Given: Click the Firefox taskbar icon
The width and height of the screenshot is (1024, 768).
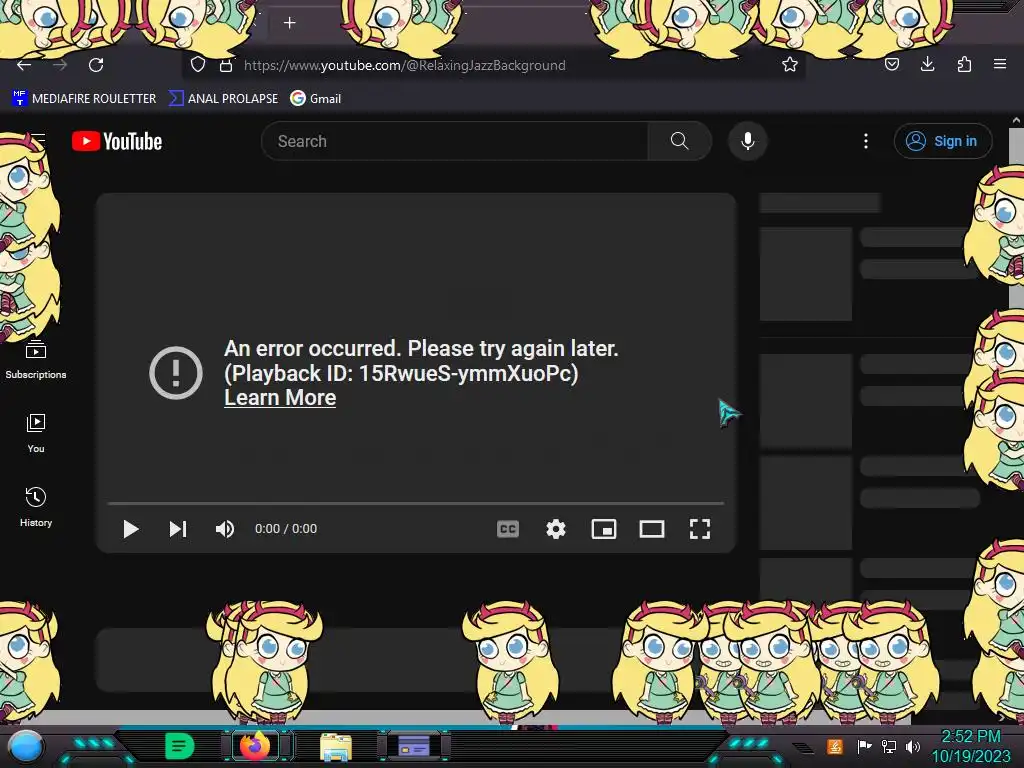Looking at the screenshot, I should (255, 746).
